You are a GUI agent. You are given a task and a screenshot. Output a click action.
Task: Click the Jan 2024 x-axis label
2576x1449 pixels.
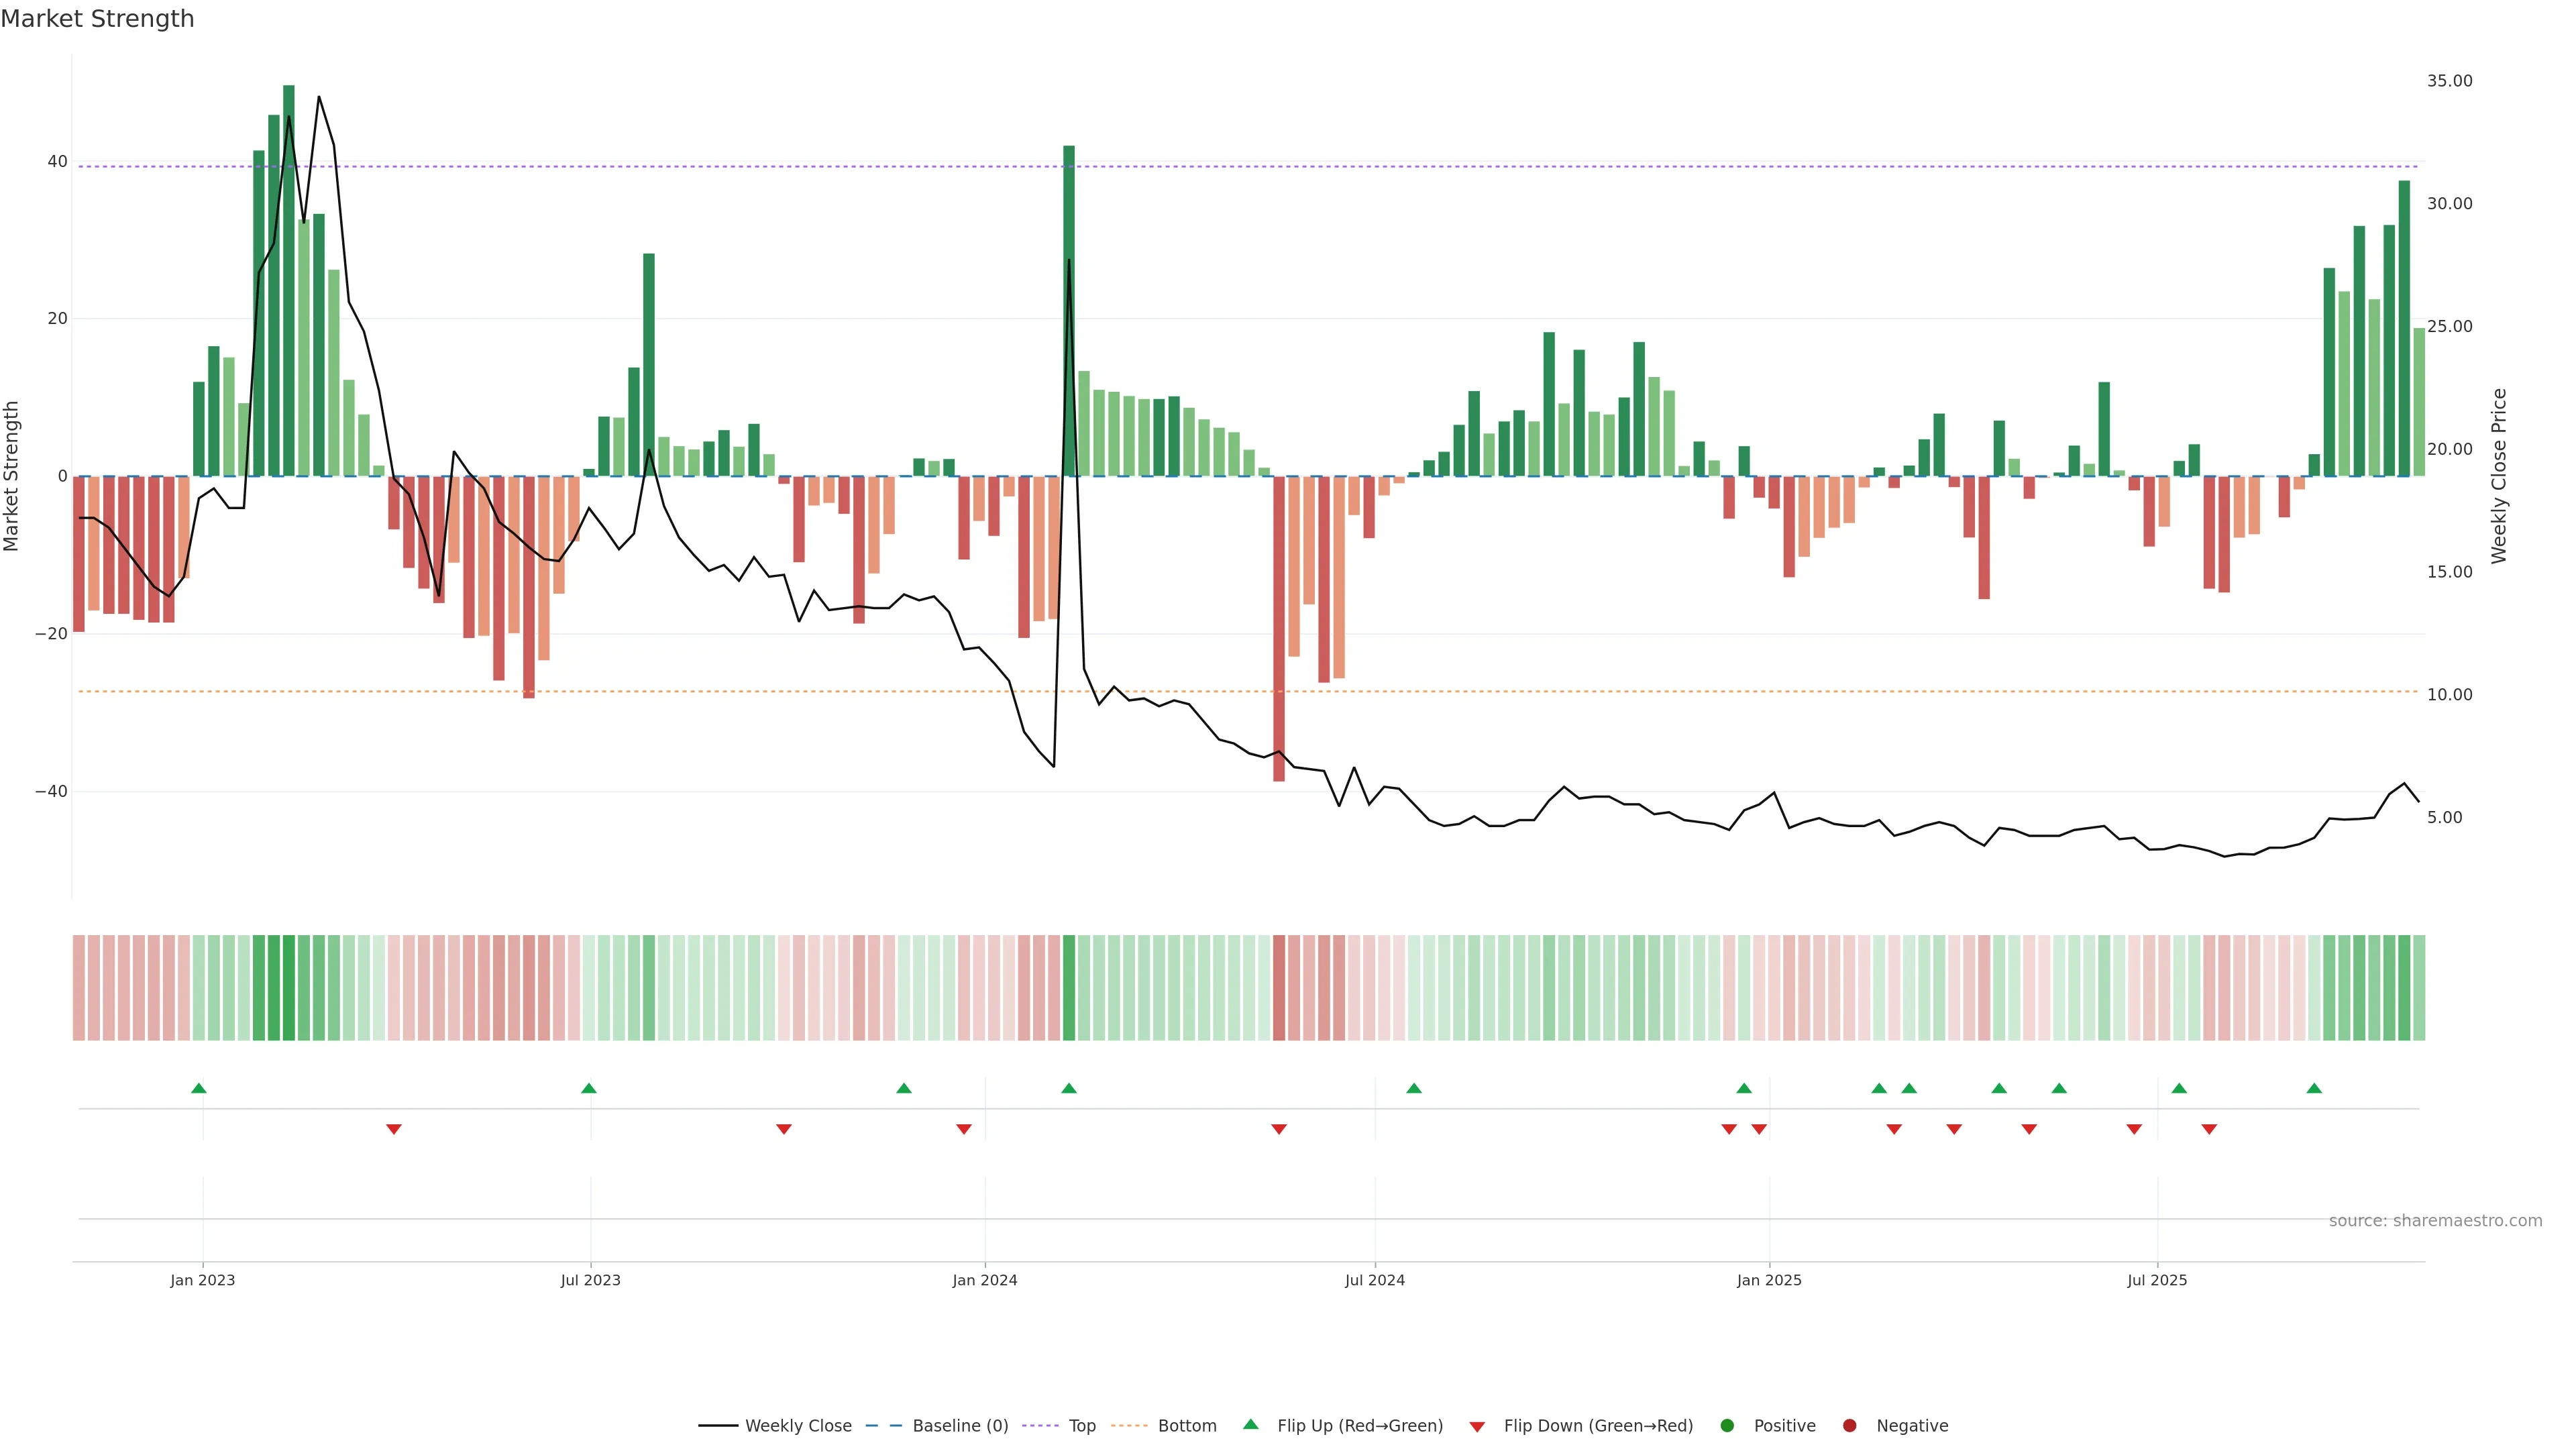(x=985, y=1280)
